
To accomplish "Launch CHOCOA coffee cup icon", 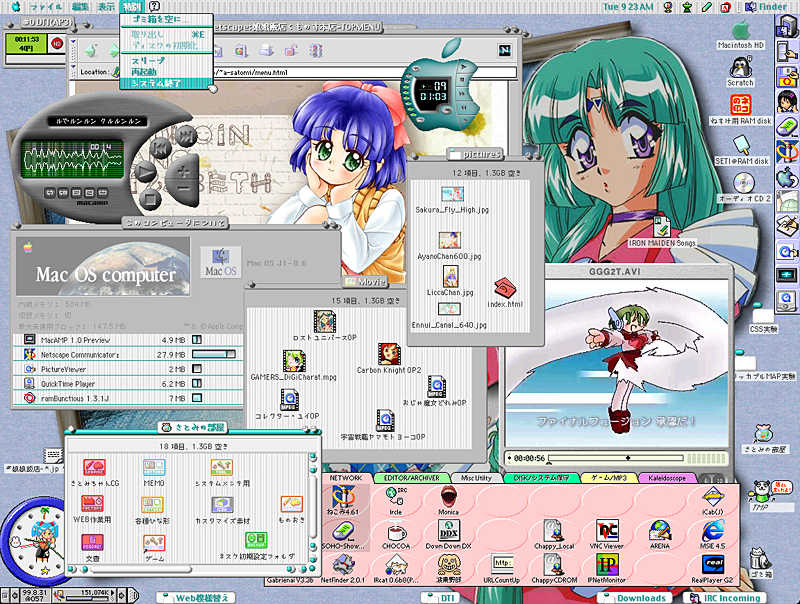I will (396, 532).
